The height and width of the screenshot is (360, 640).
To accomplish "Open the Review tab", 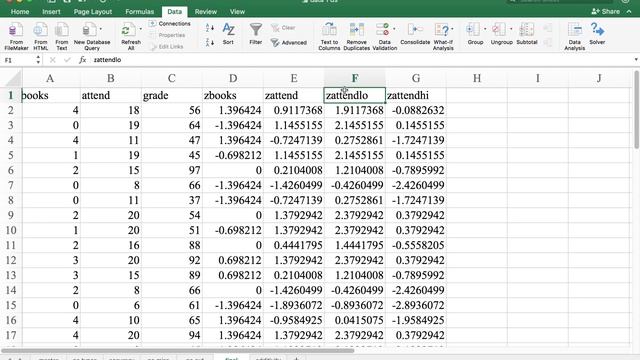I will [206, 12].
